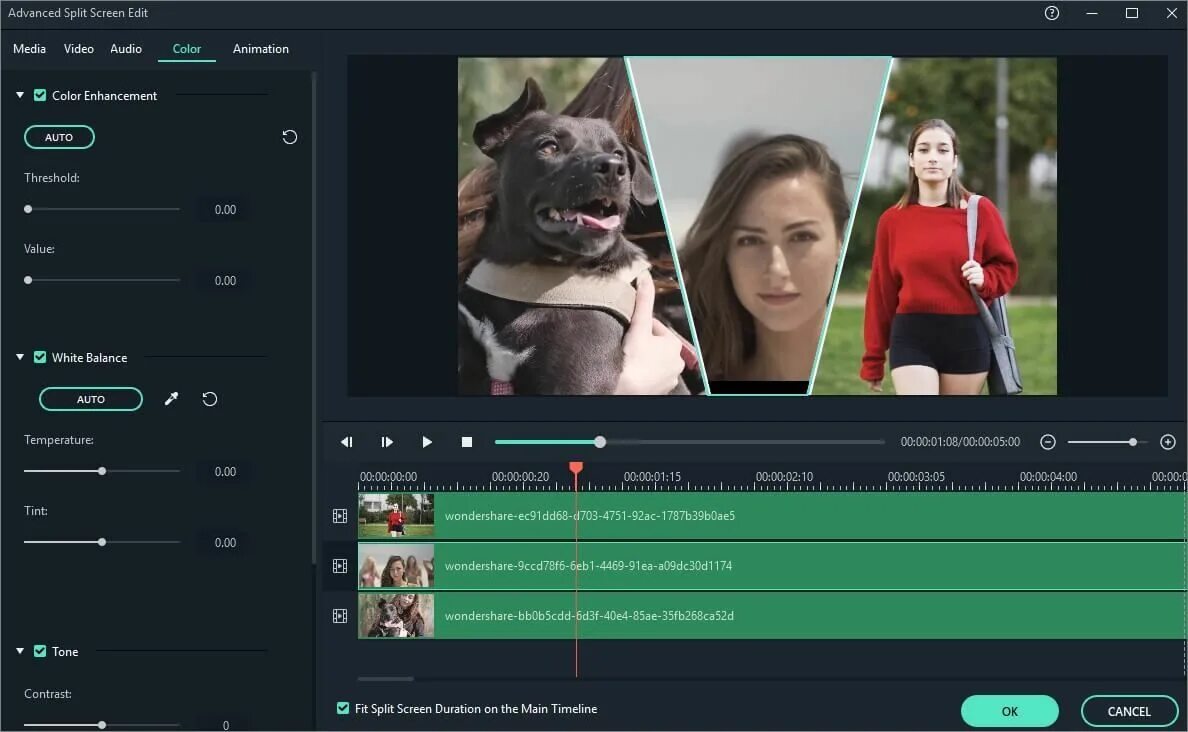Pick white balance with eyedropper tool
The width and height of the screenshot is (1188, 732).
click(x=171, y=399)
